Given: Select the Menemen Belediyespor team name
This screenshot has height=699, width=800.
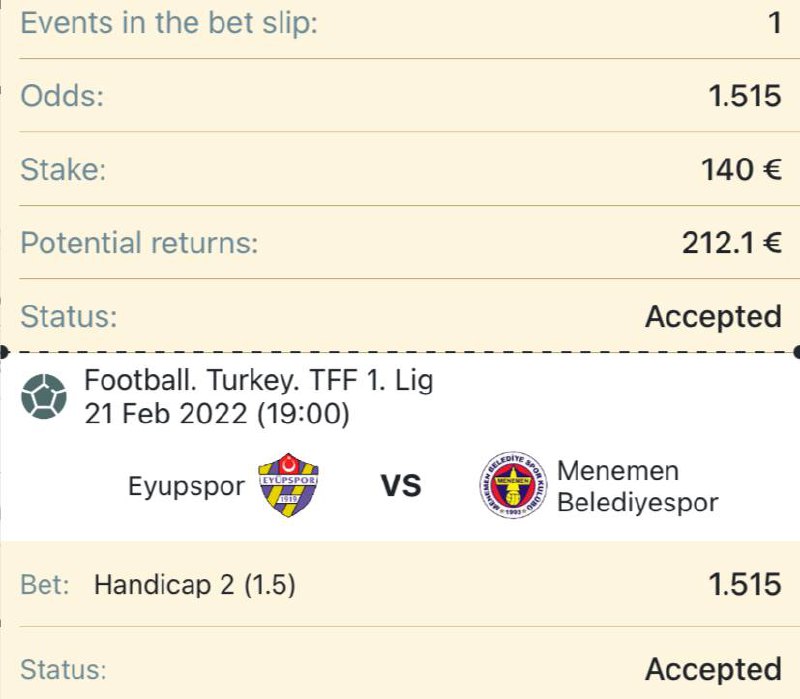Looking at the screenshot, I should (638, 486).
